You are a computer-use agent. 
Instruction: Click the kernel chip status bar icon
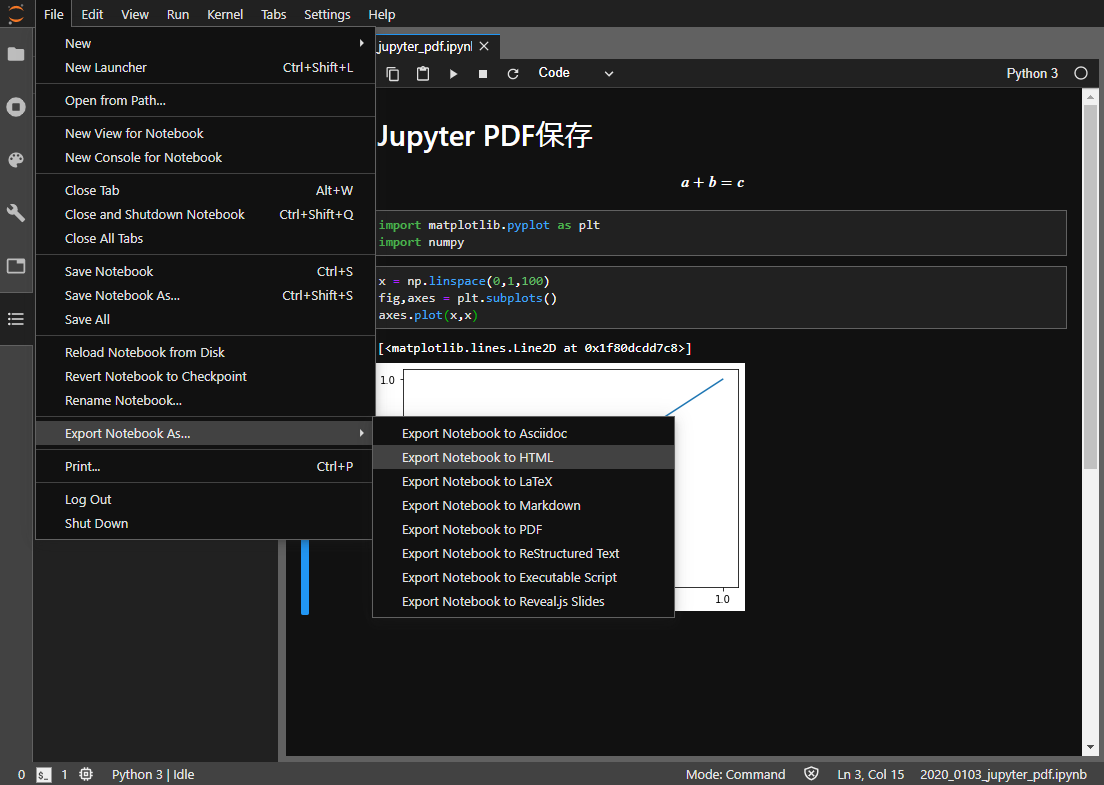tap(86, 774)
